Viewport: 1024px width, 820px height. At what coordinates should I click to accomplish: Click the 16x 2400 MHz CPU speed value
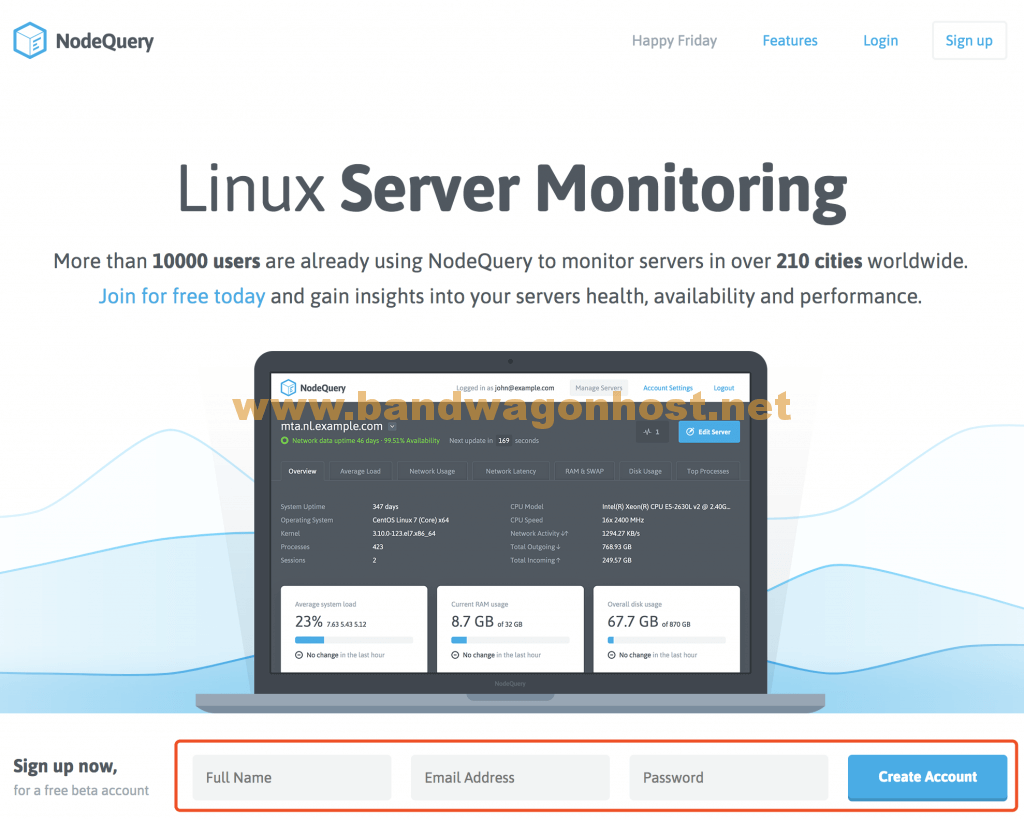[x=623, y=520]
